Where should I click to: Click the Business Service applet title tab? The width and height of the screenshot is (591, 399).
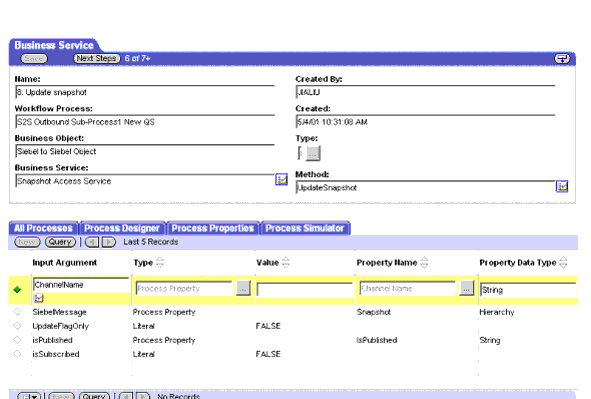[54, 45]
